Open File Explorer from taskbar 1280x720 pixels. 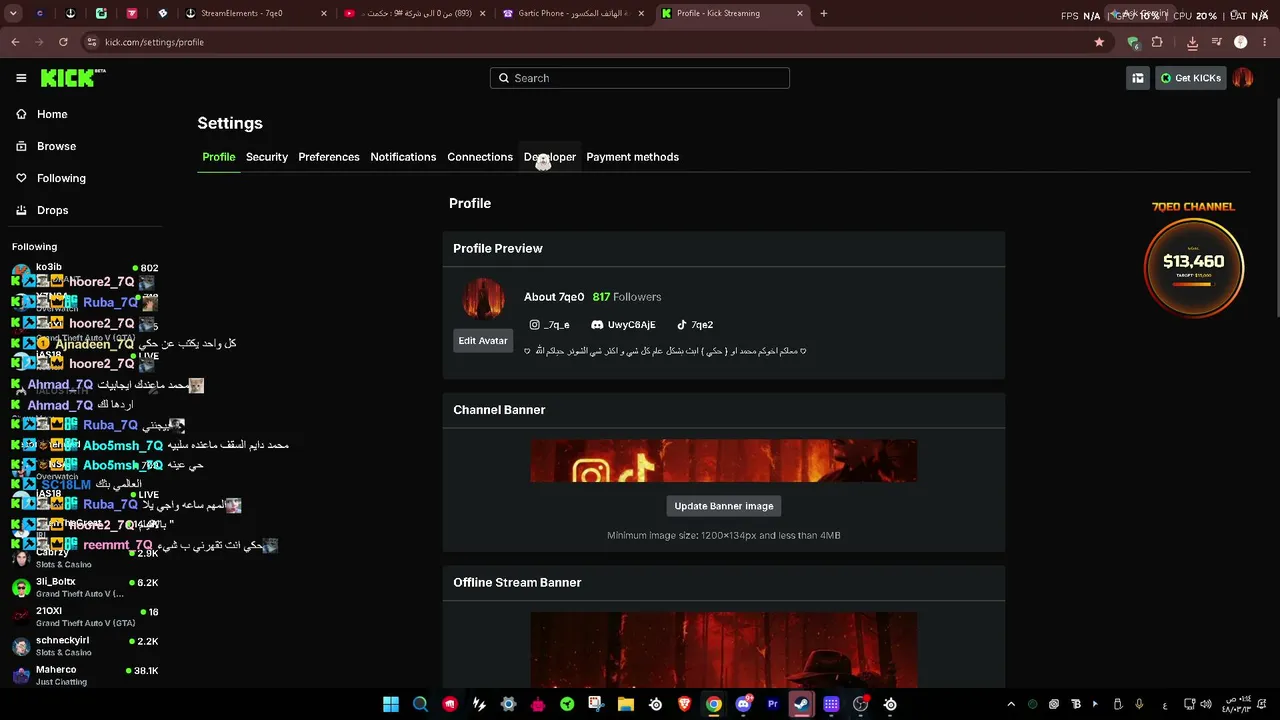[x=626, y=704]
